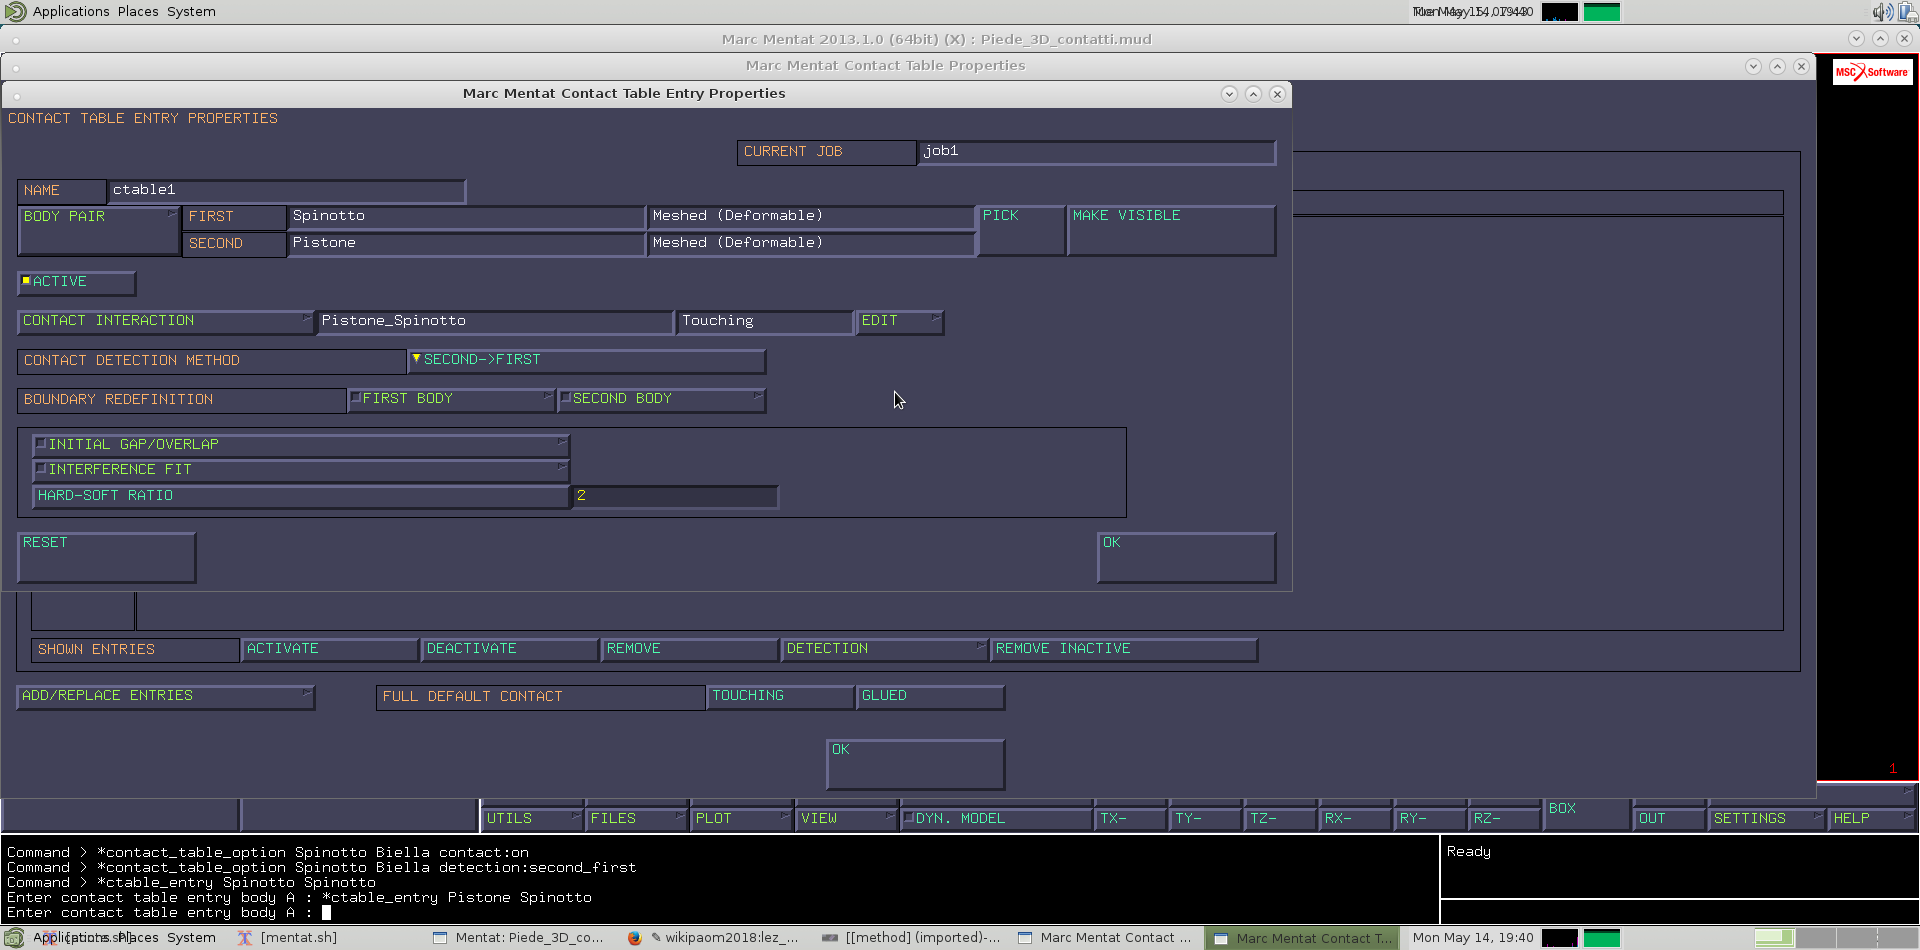Open the SETTINGS menu
This screenshot has width=1920, height=950.
[1767, 819]
